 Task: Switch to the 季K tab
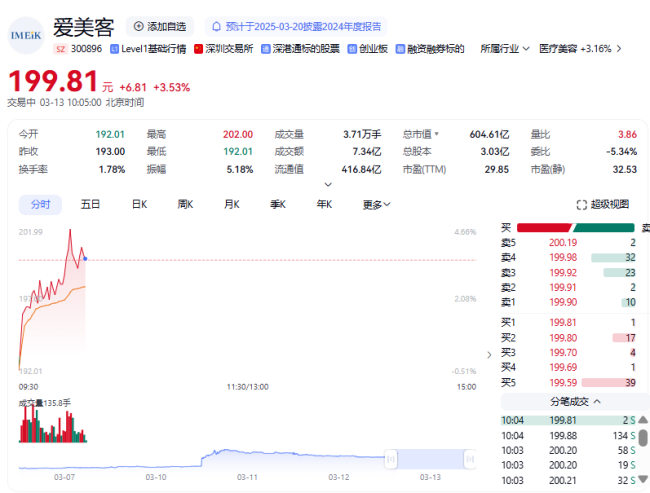pyautogui.click(x=278, y=204)
